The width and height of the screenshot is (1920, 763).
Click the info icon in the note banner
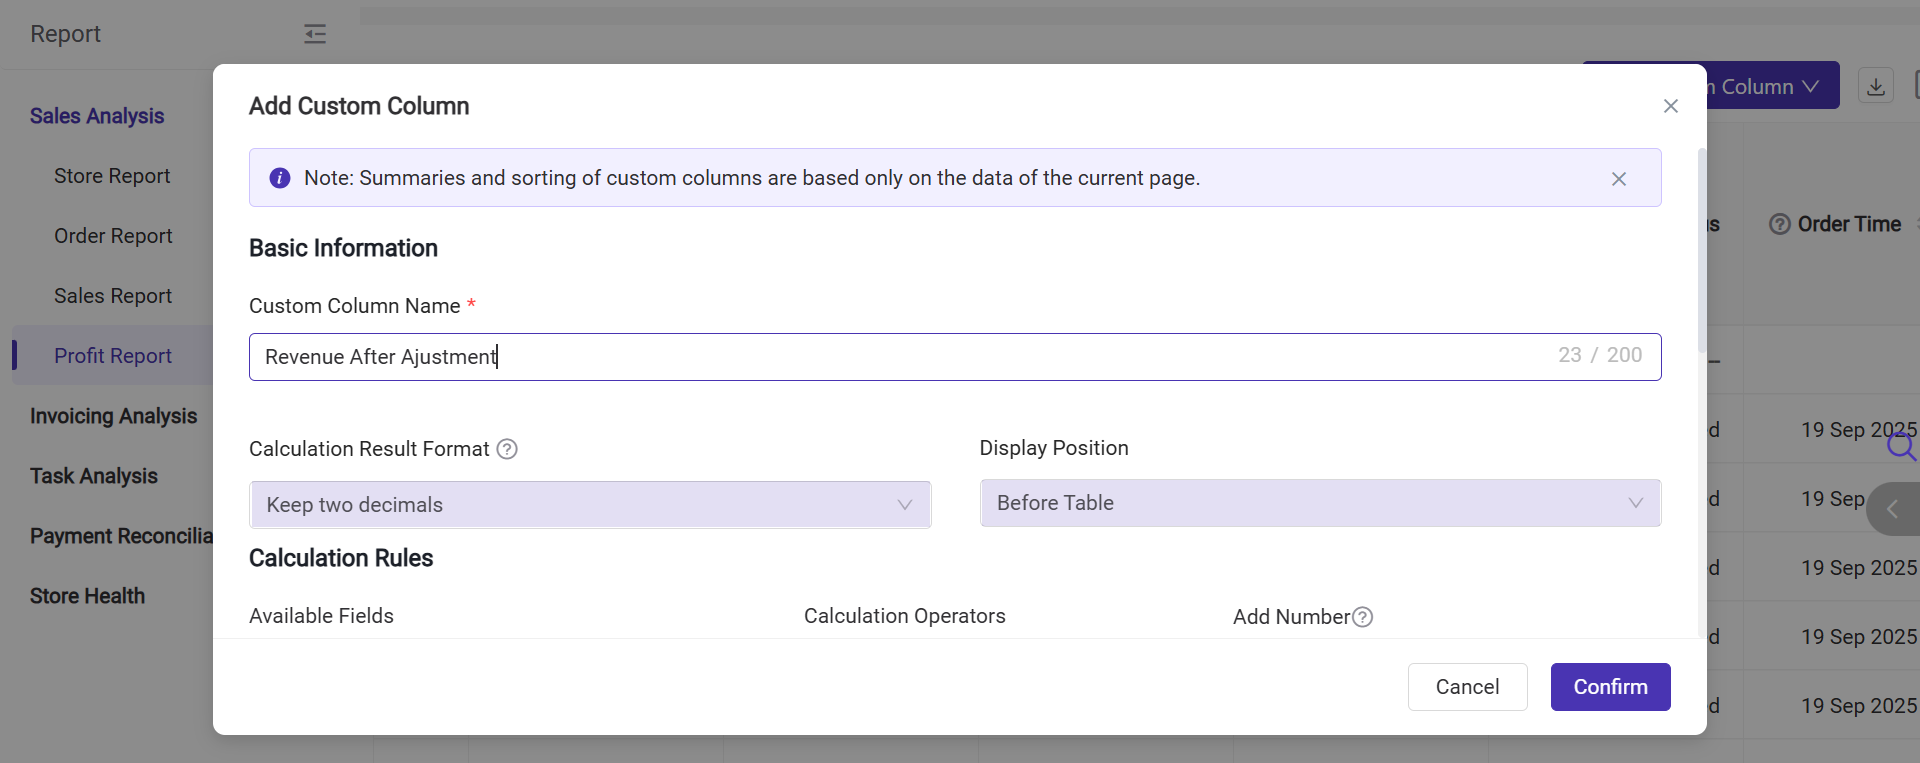(280, 178)
